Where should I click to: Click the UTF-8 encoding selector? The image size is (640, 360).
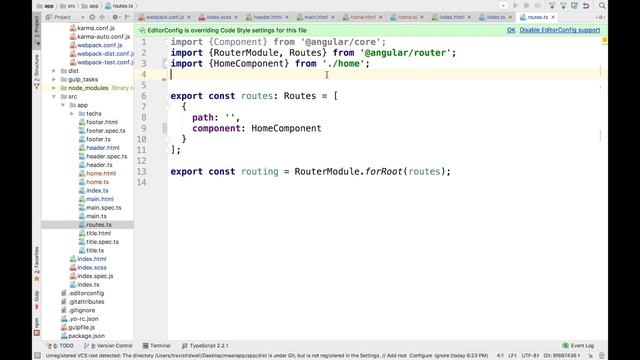[530, 356]
